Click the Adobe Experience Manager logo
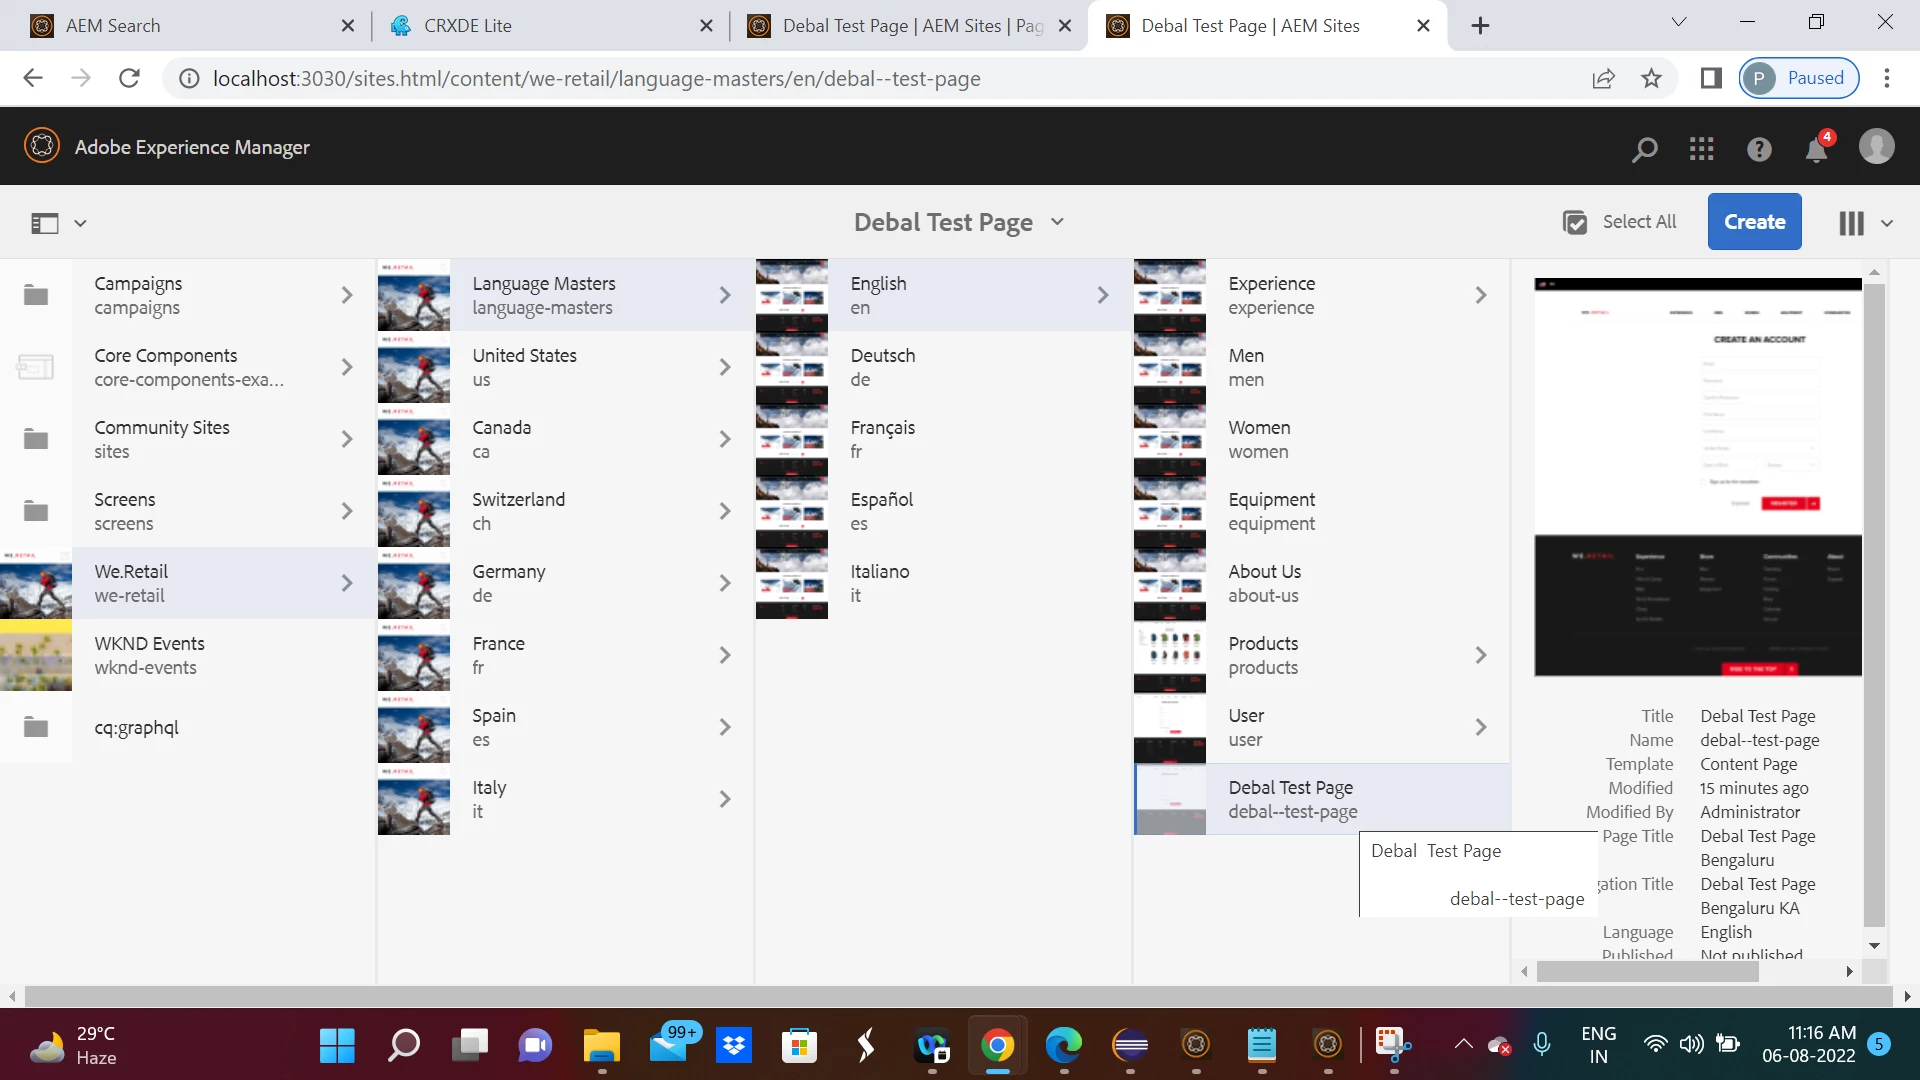Screen dimensions: 1920x1080 pyautogui.click(x=42, y=146)
